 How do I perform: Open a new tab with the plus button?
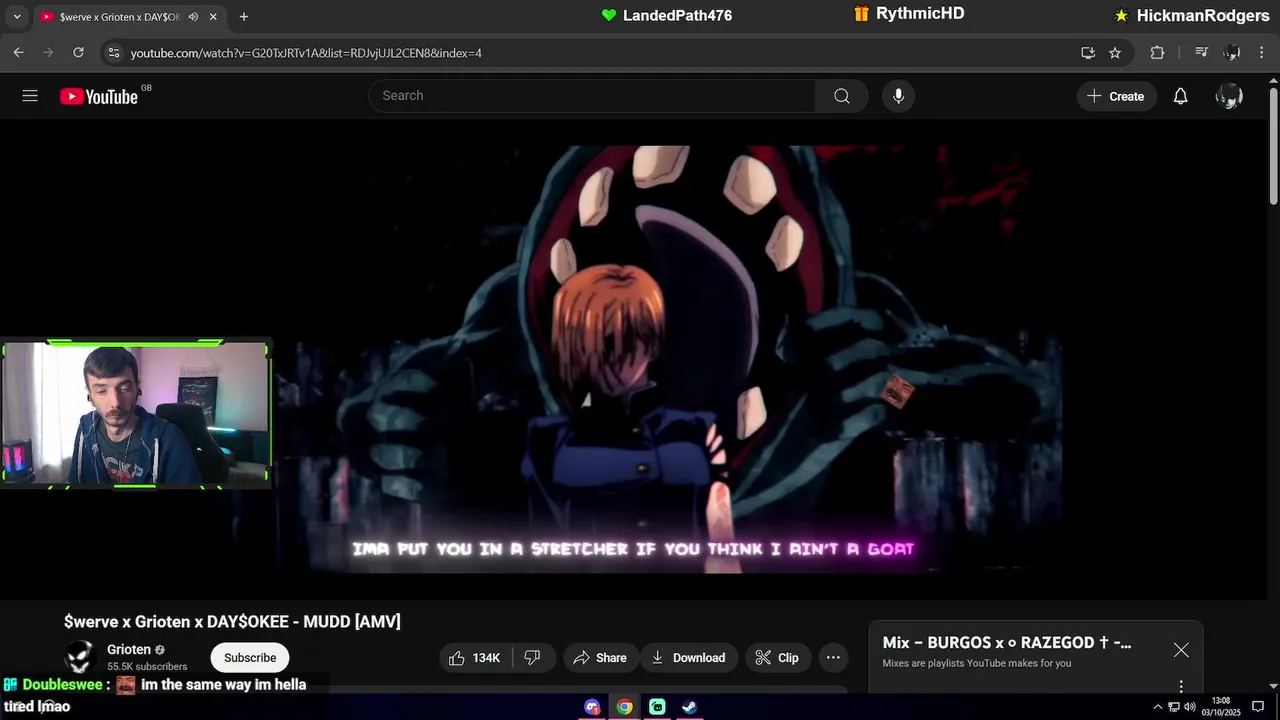(x=243, y=17)
